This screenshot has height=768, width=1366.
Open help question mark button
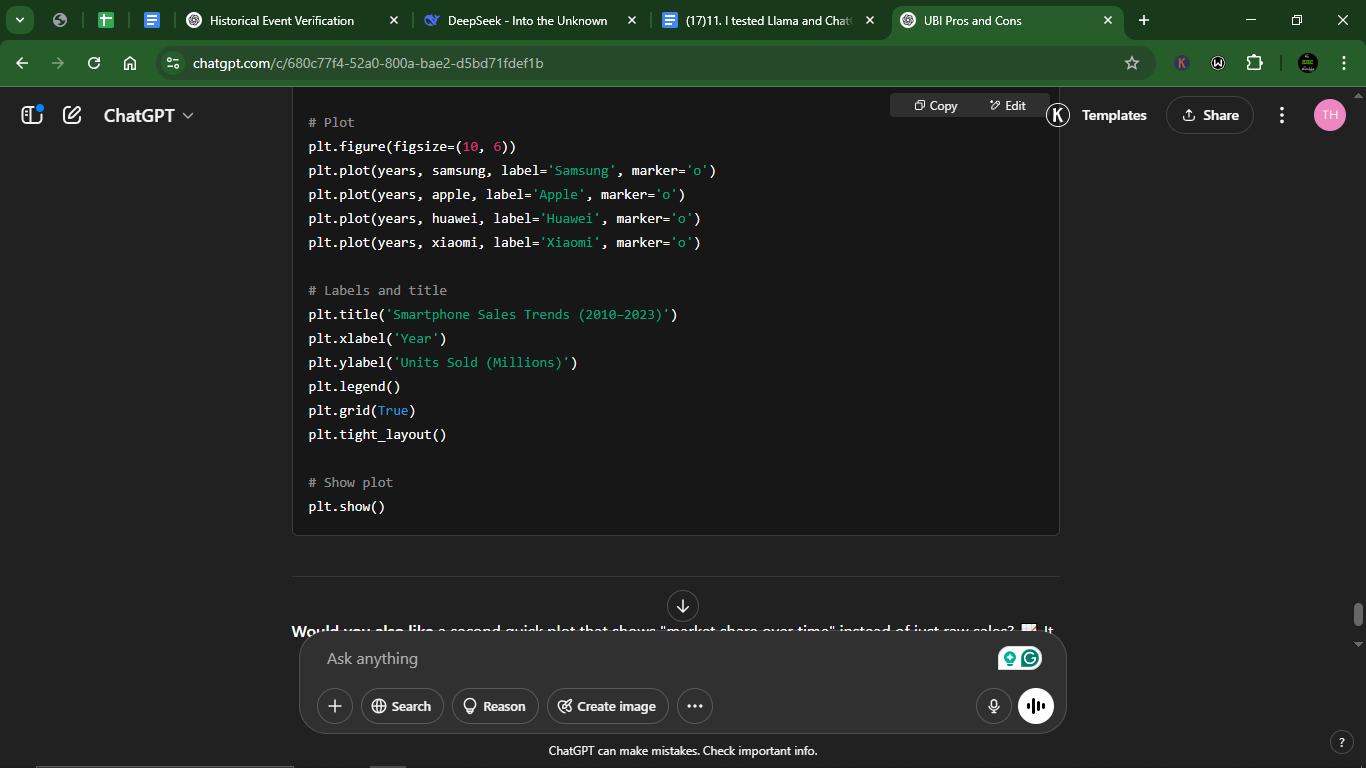[x=1342, y=742]
